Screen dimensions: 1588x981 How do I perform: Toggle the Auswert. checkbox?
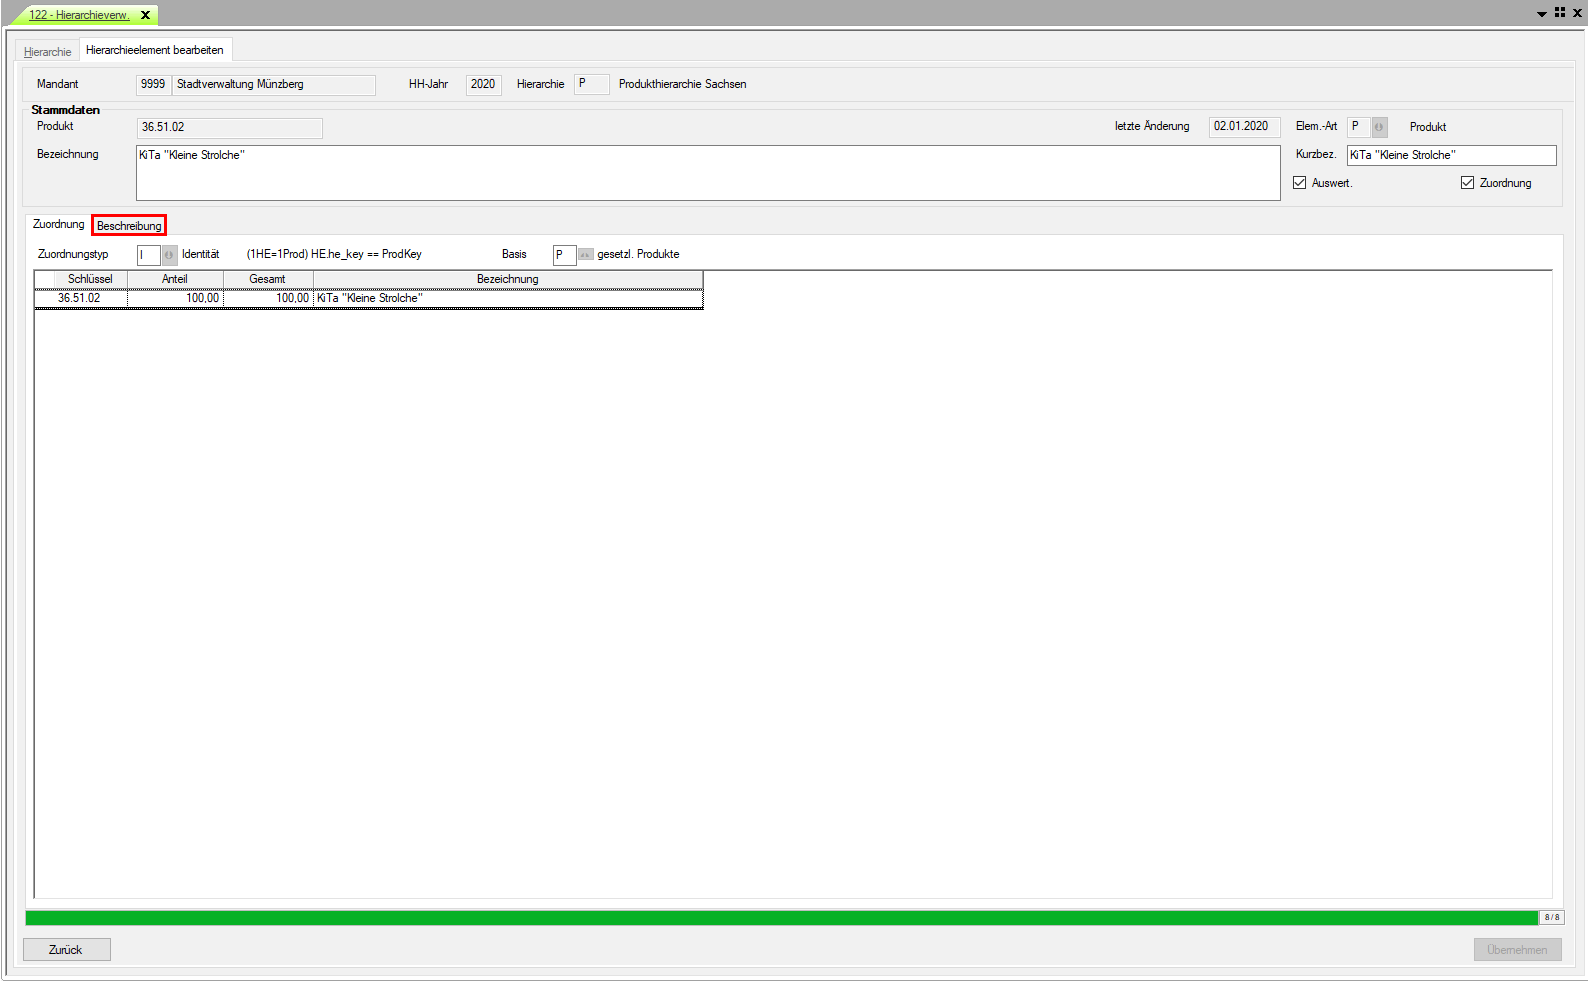coord(1299,183)
